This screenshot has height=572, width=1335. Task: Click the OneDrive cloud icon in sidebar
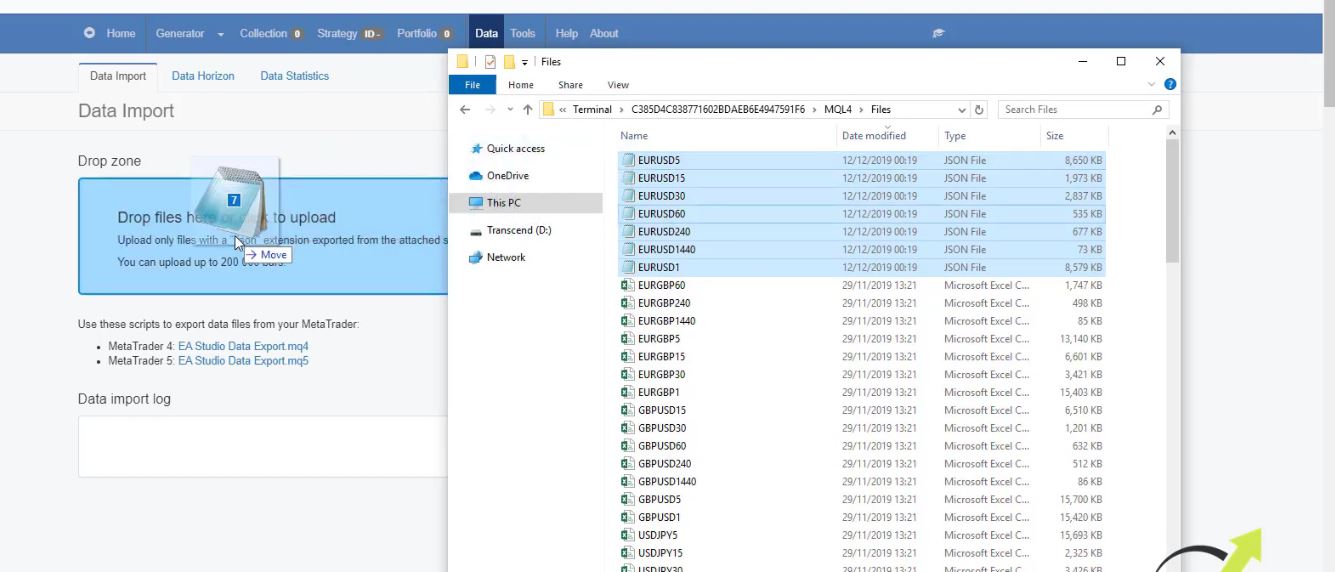[x=476, y=176]
